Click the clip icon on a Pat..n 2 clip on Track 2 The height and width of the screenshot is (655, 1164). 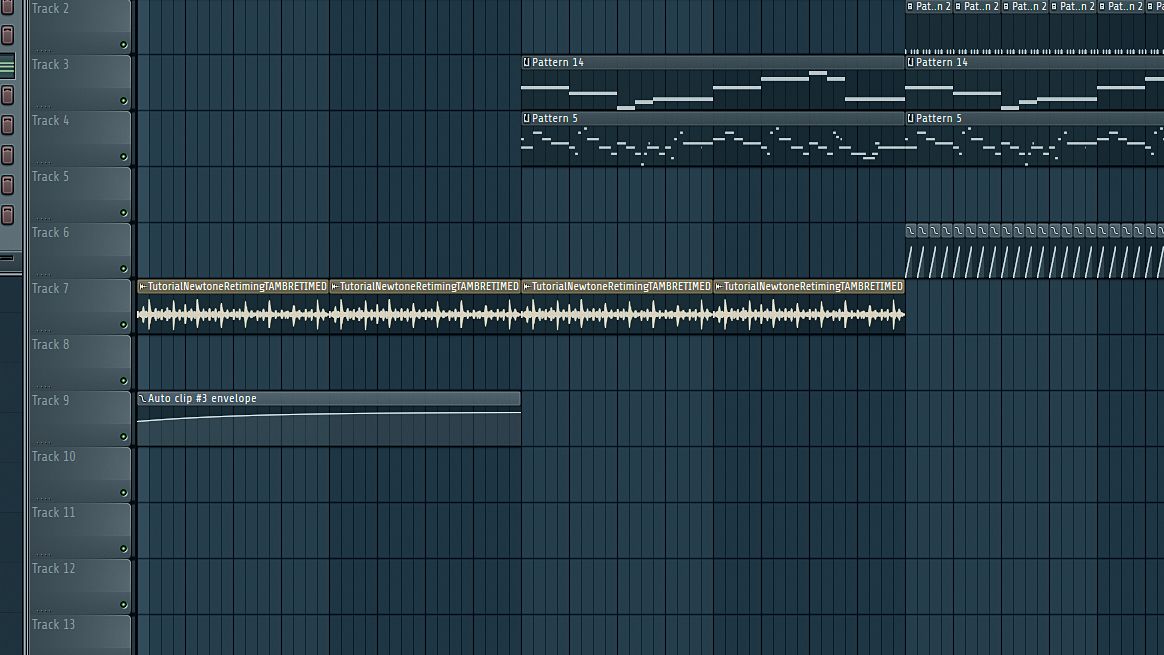[911, 6]
